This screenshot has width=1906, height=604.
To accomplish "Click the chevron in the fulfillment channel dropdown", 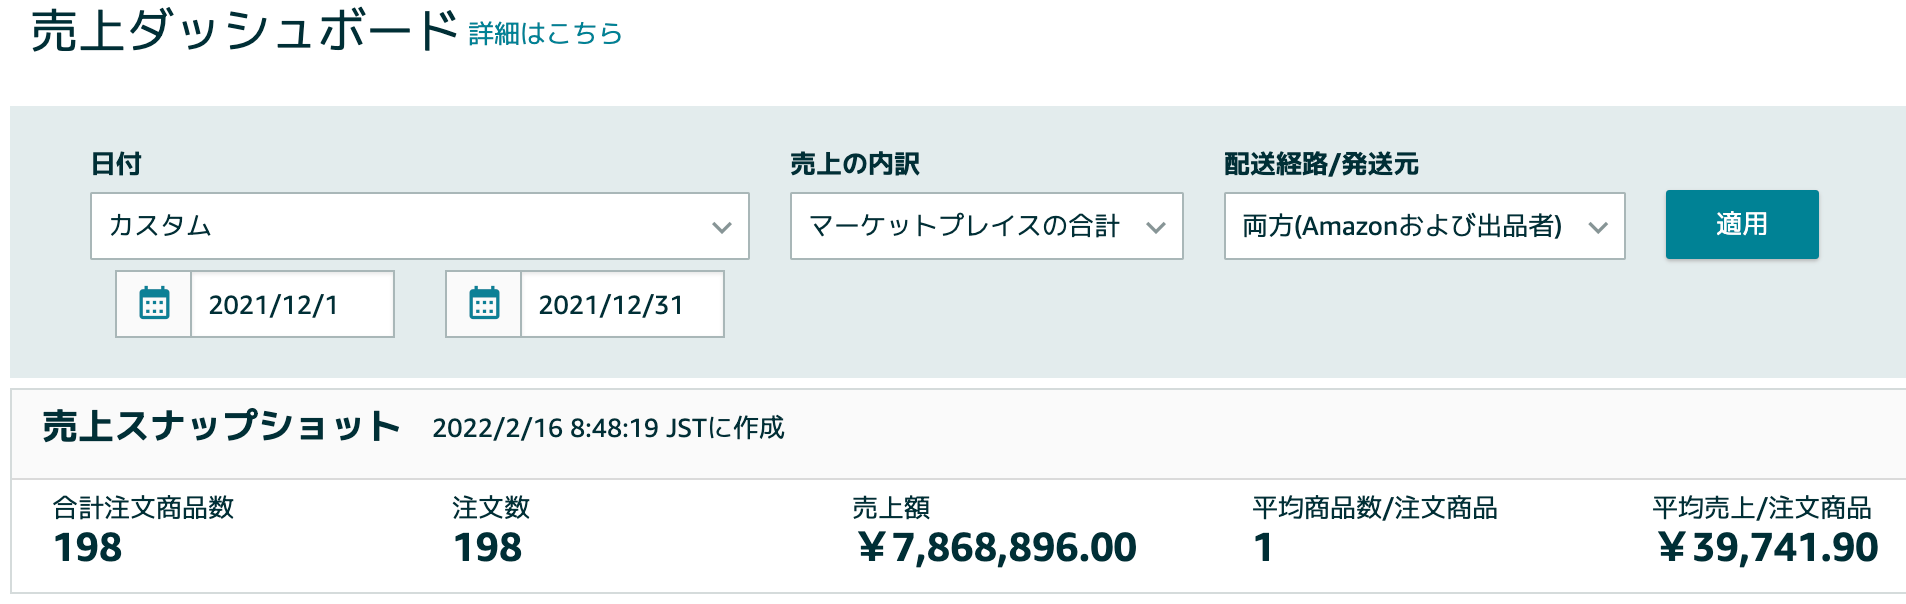I will tap(1598, 228).
